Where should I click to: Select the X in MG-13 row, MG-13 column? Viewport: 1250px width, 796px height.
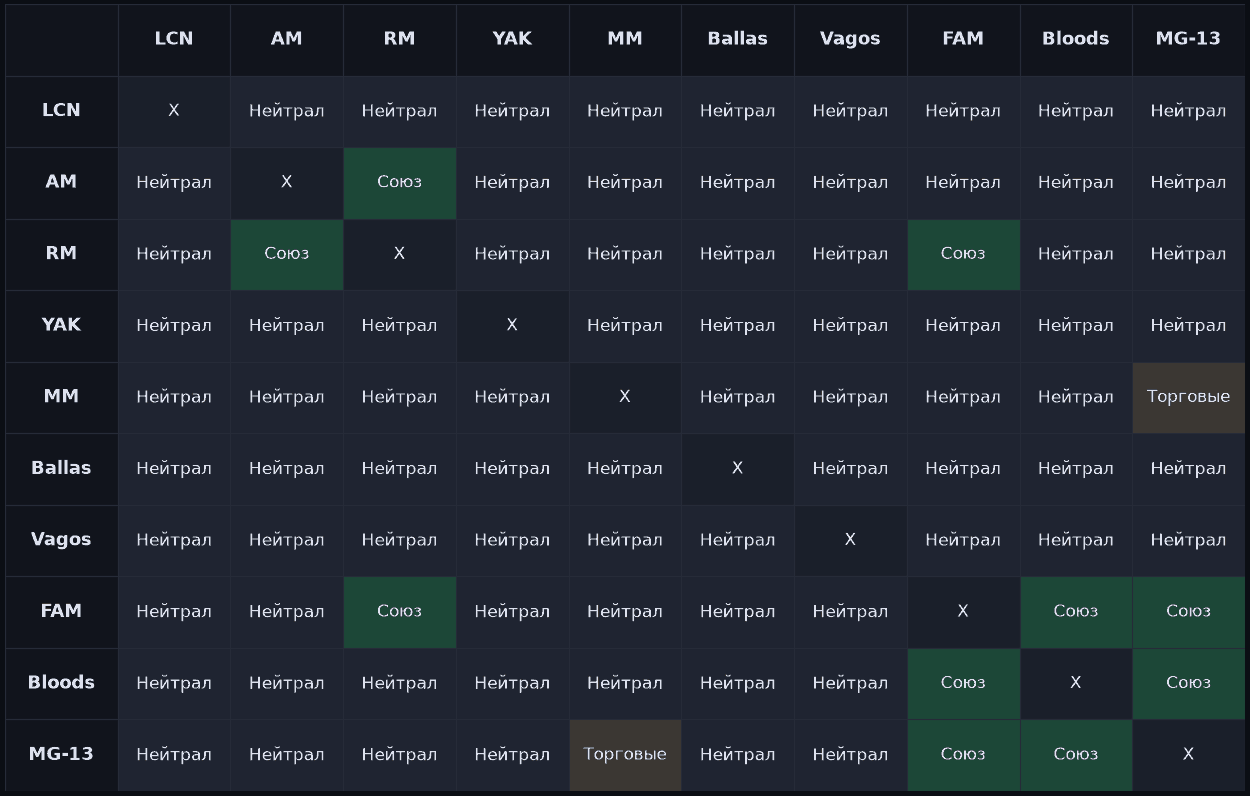pyautogui.click(x=1188, y=754)
